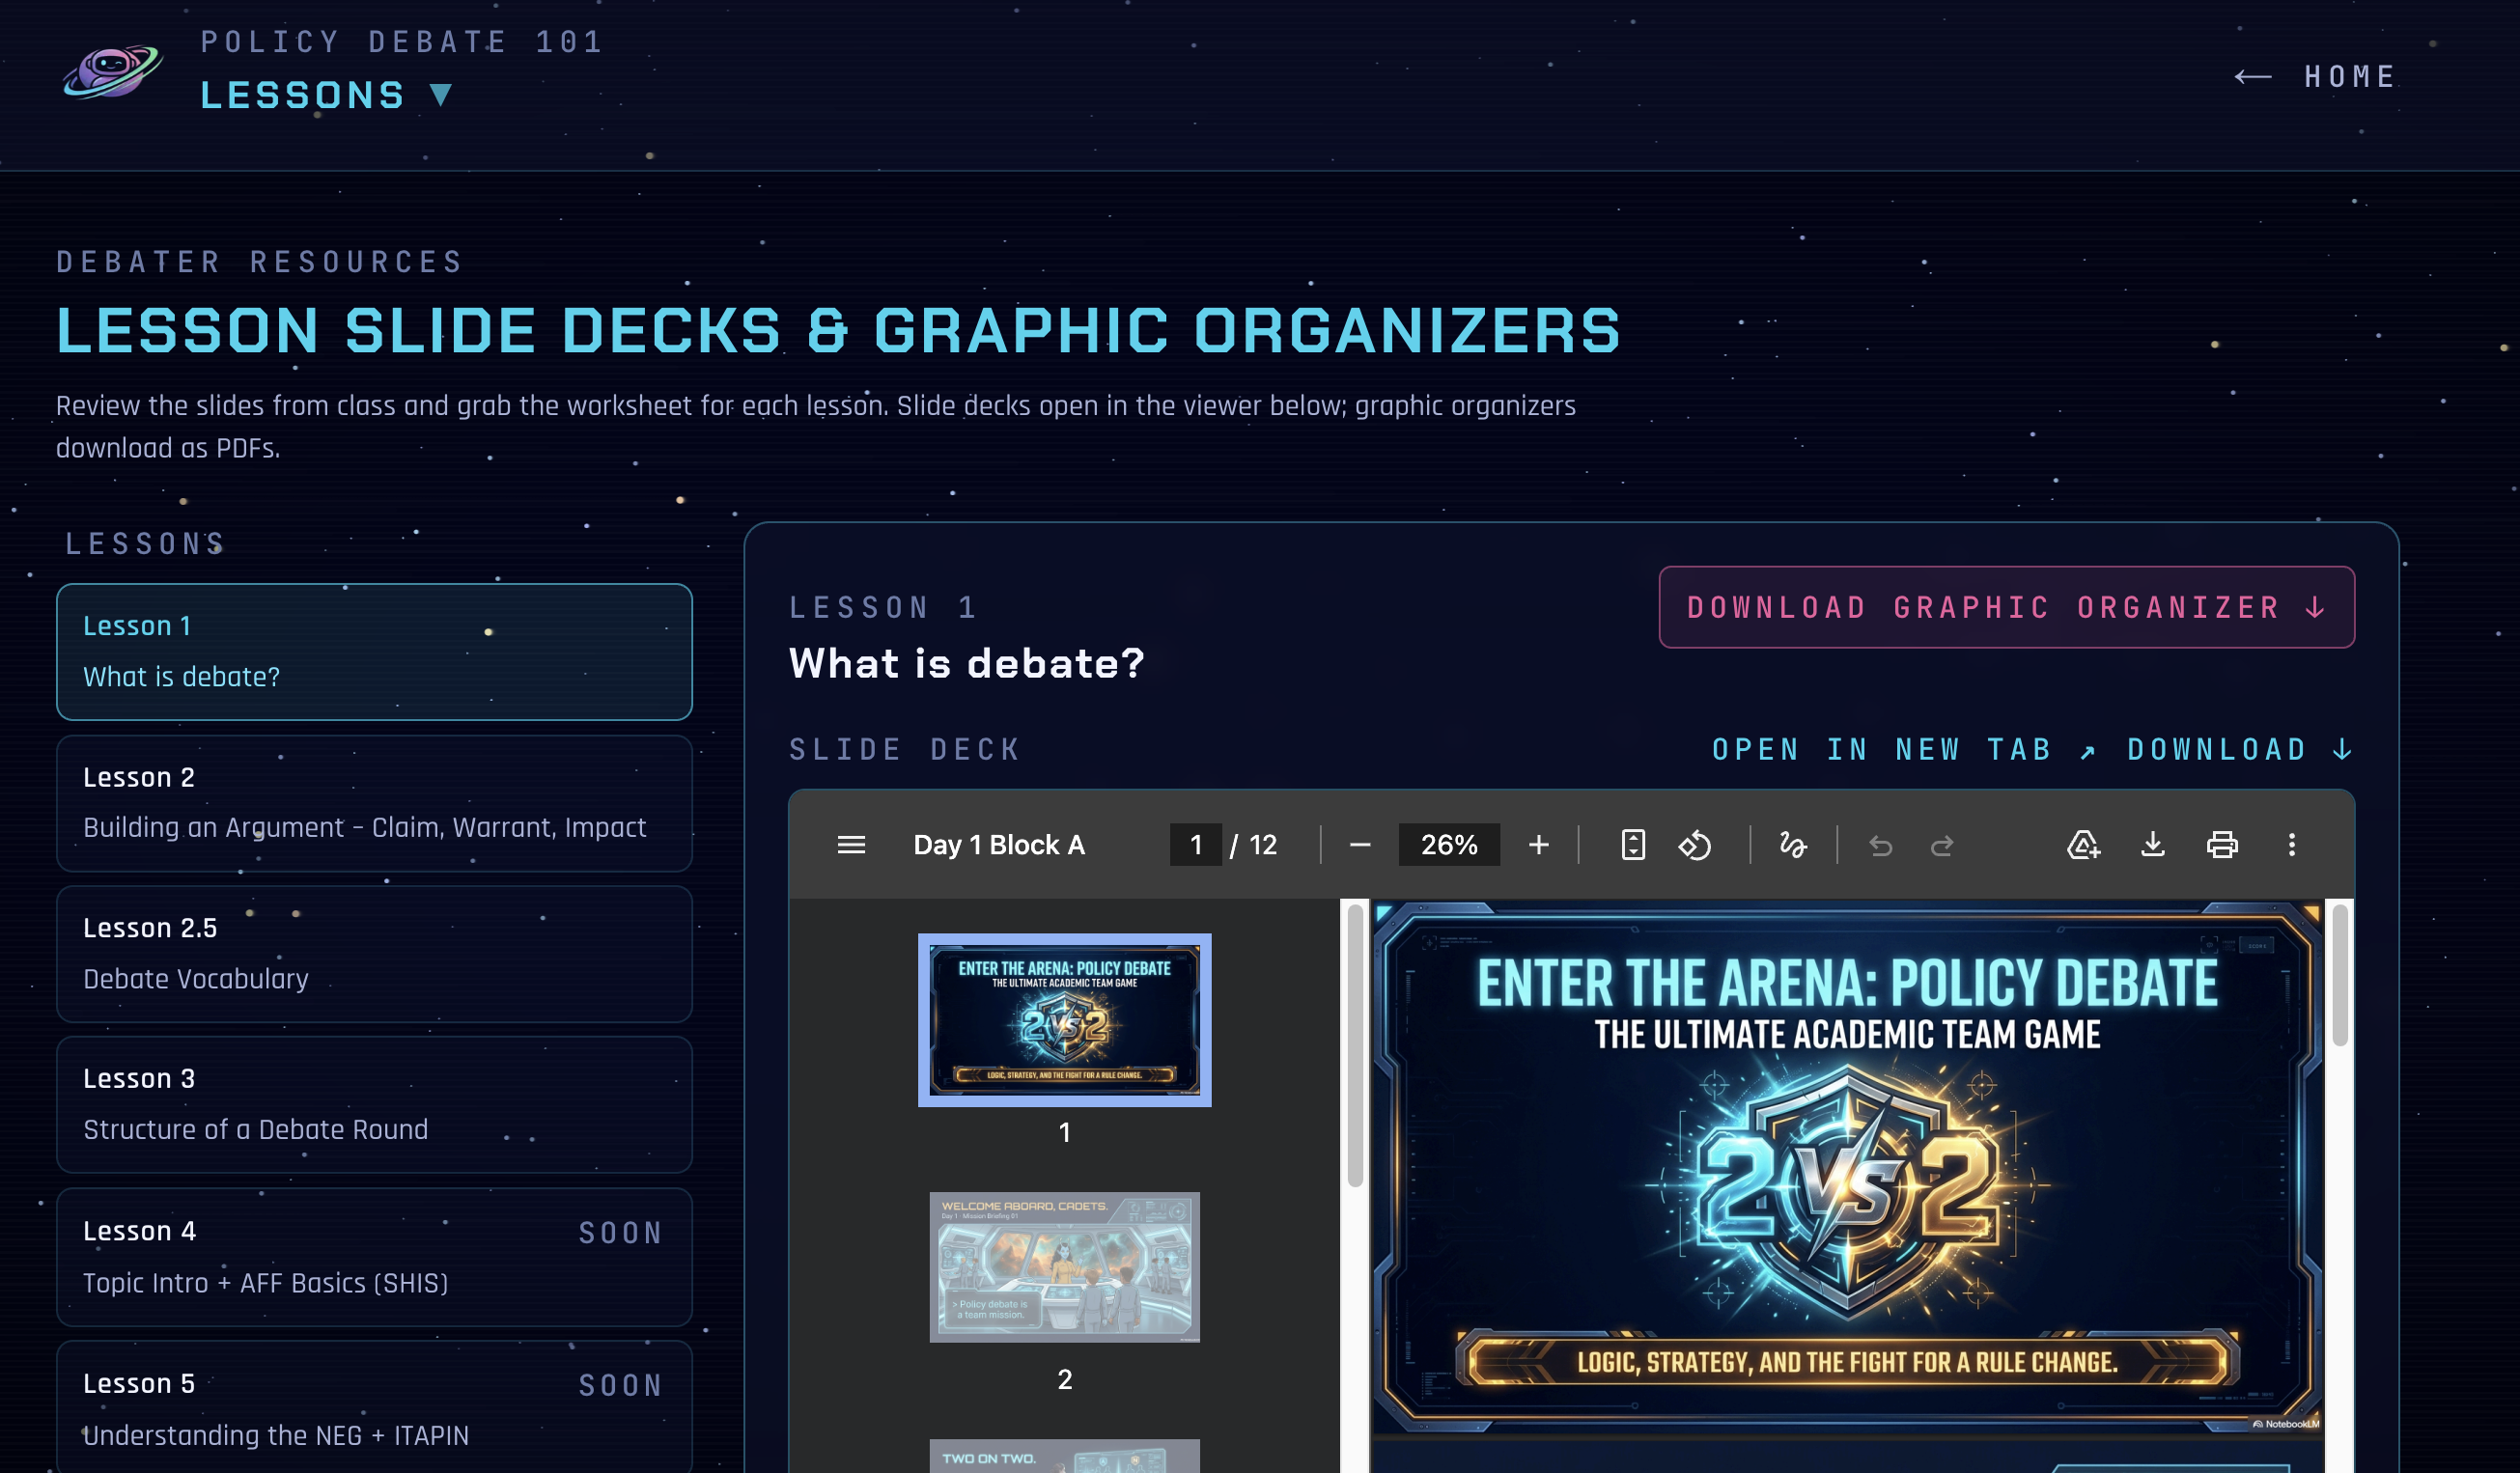Image resolution: width=2520 pixels, height=1473 pixels.
Task: Click the 26% zoom level field
Action: pyautogui.click(x=1449, y=845)
